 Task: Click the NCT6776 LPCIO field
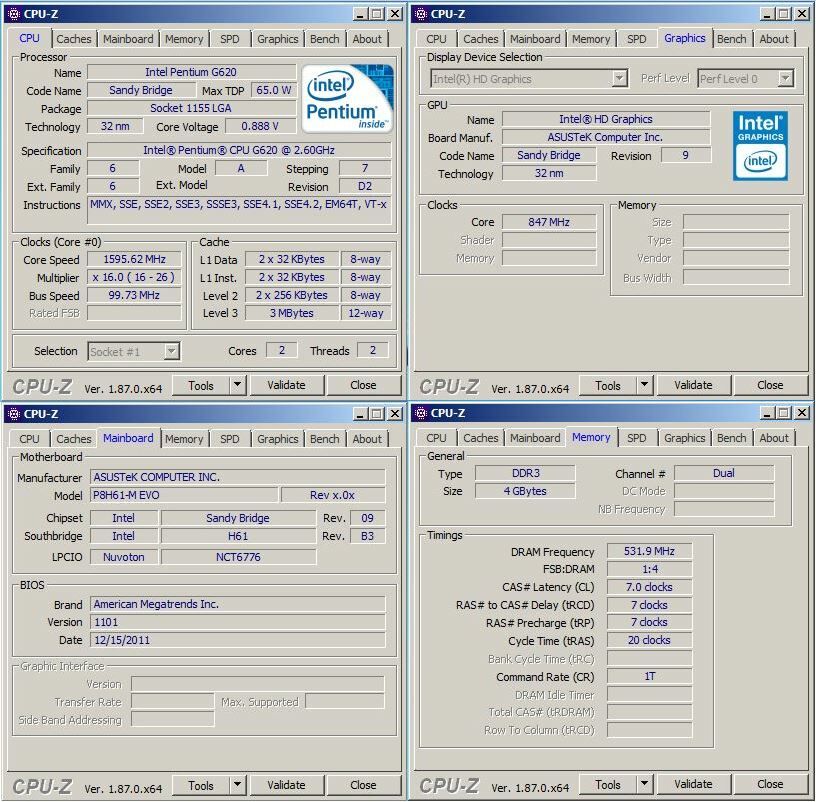[x=238, y=557]
